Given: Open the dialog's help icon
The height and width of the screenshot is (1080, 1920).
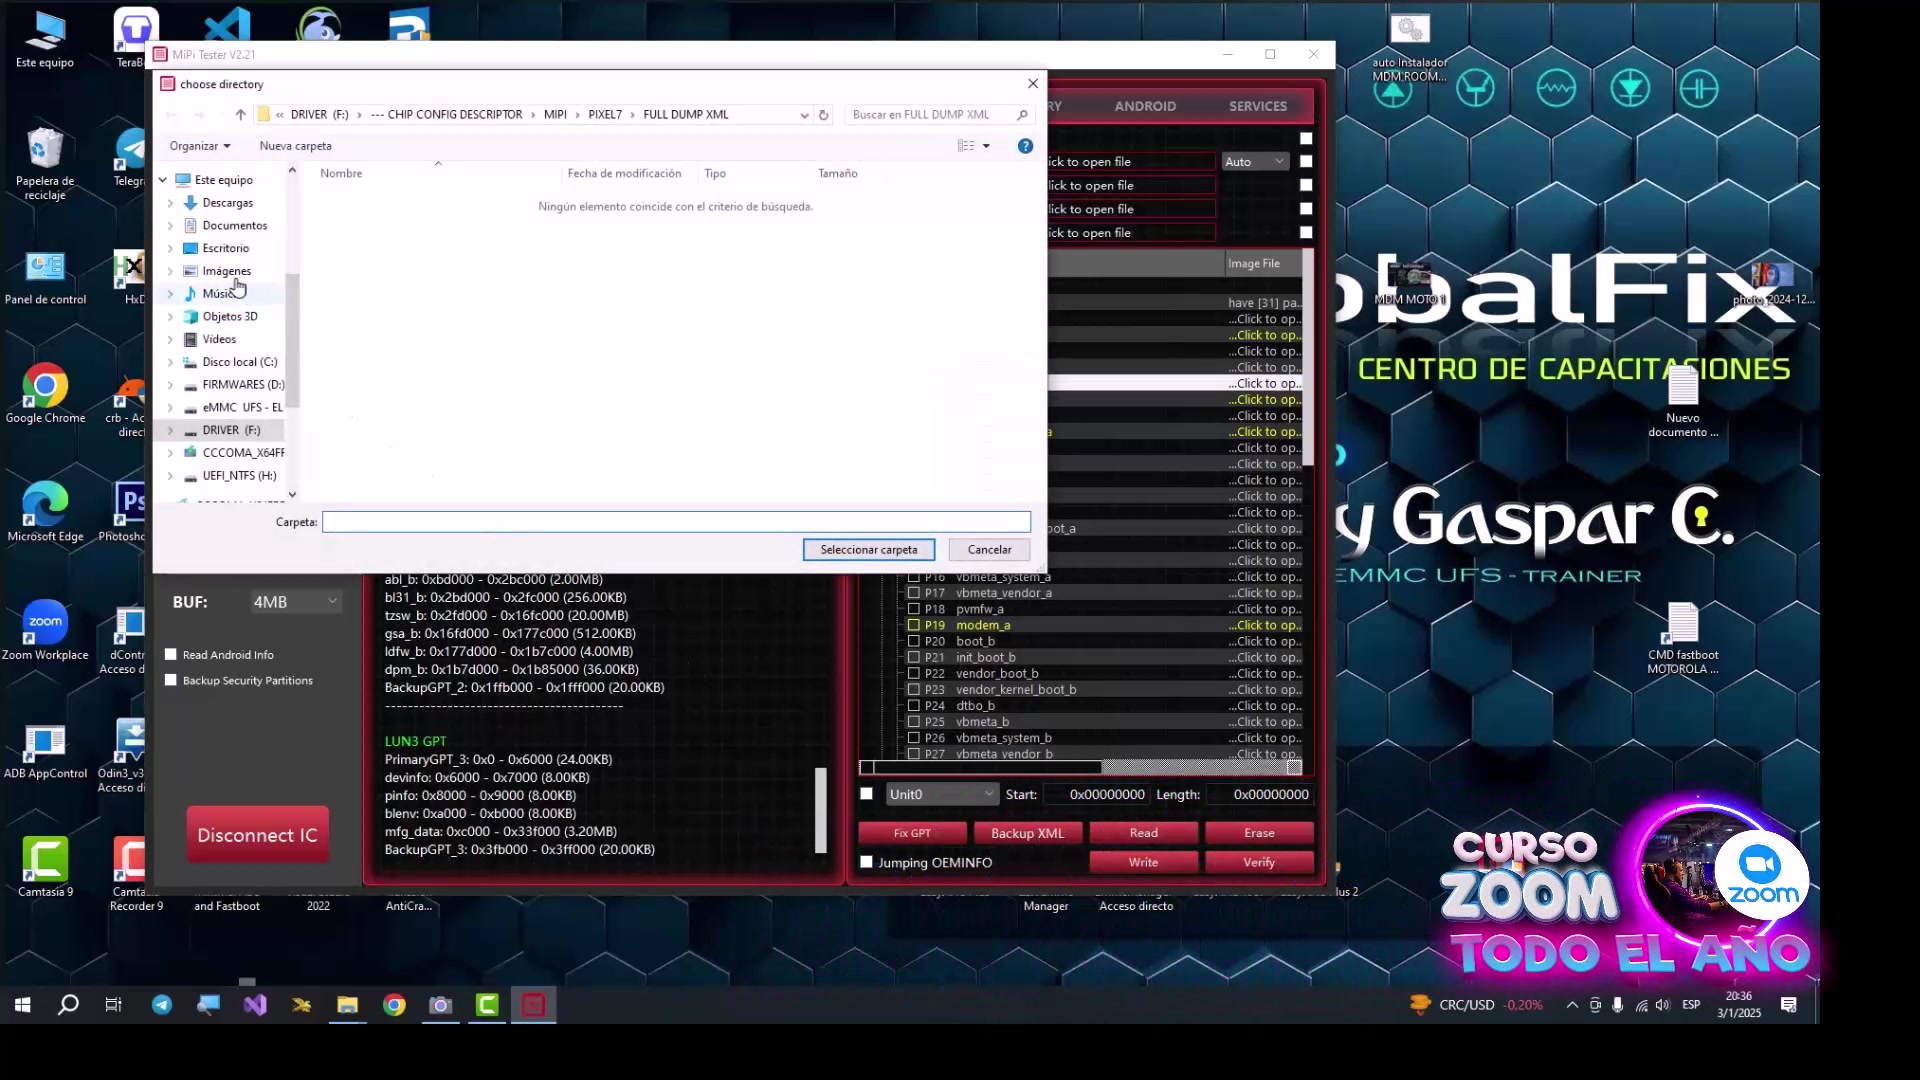Looking at the screenshot, I should [1025, 146].
